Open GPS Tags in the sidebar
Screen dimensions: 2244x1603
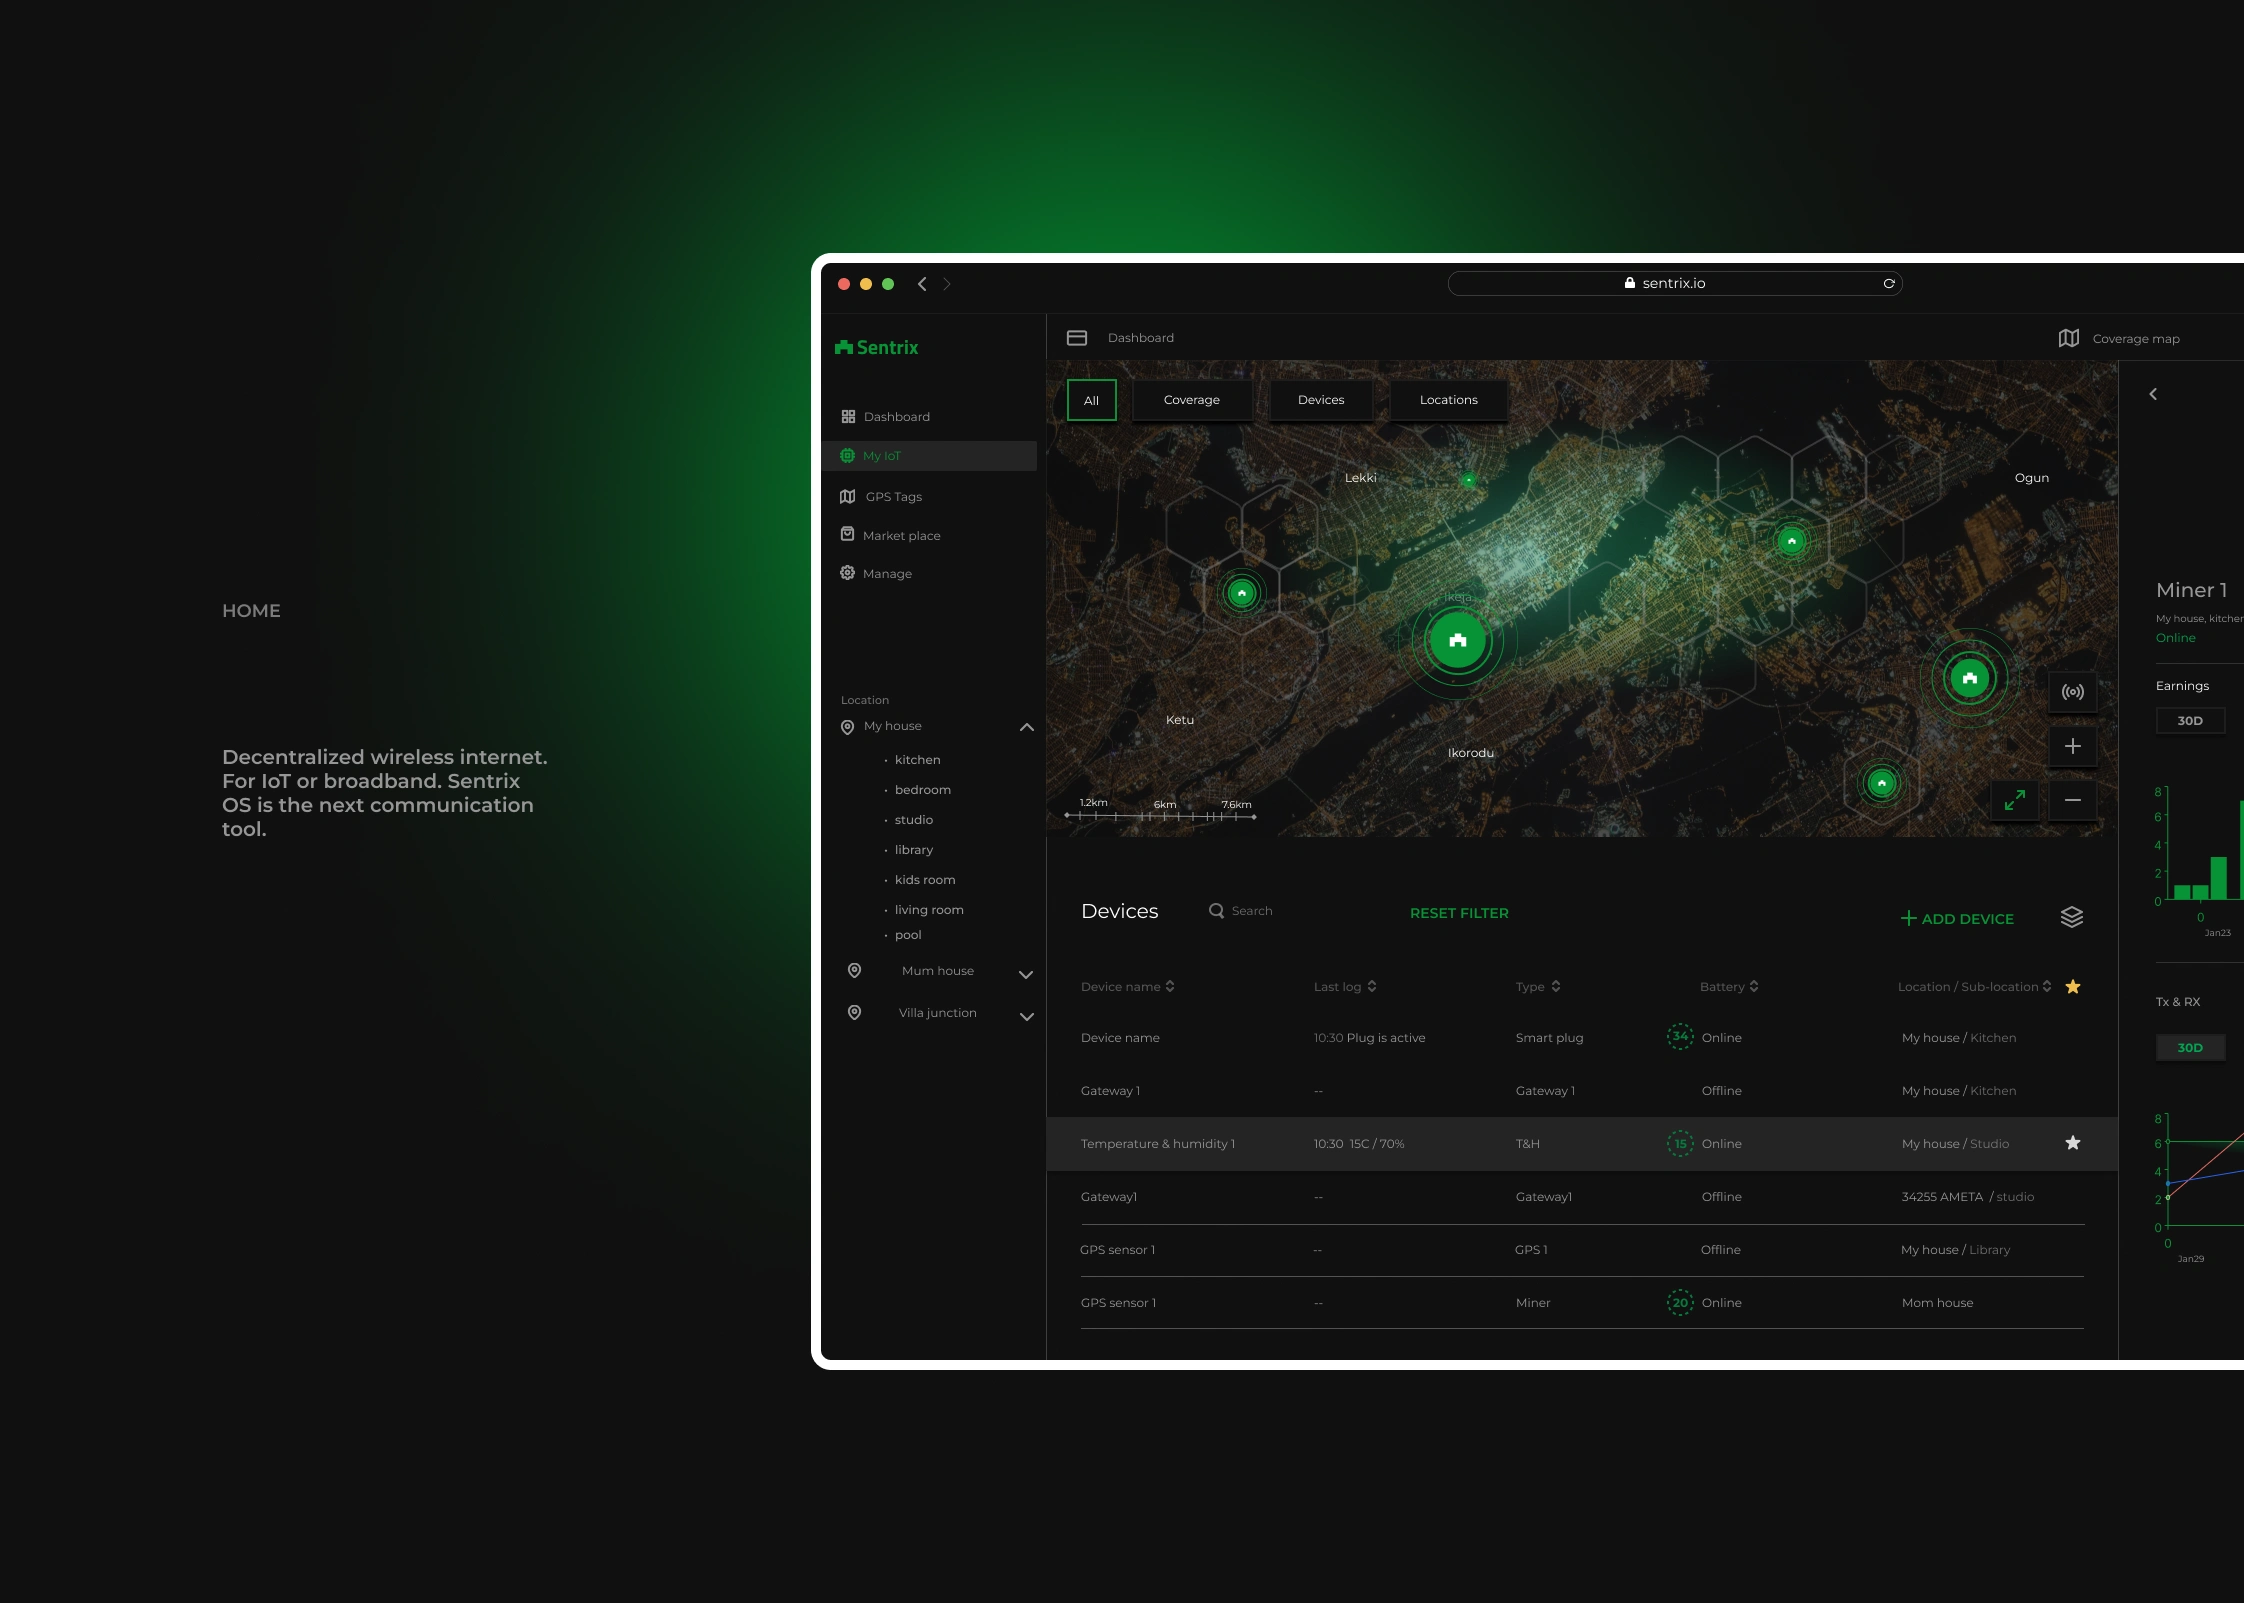(893, 497)
